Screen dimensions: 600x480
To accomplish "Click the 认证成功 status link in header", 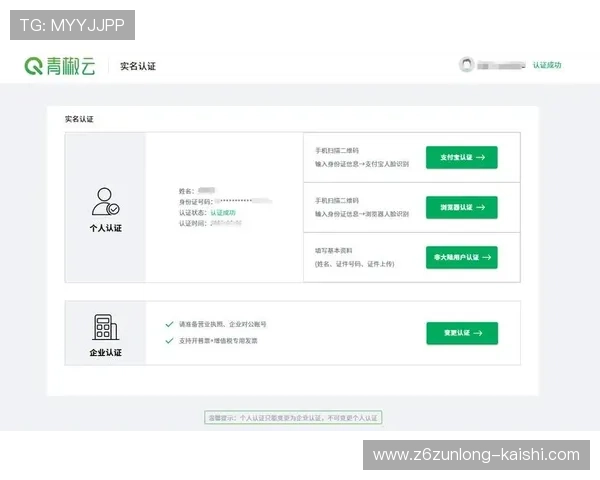I will point(547,65).
